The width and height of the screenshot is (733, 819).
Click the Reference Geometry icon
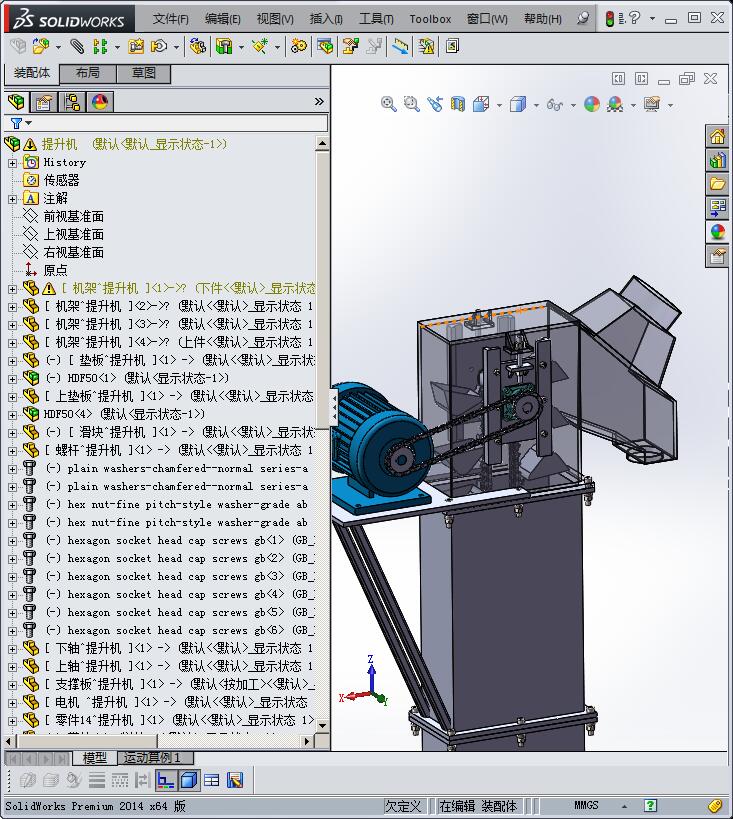click(x=260, y=46)
